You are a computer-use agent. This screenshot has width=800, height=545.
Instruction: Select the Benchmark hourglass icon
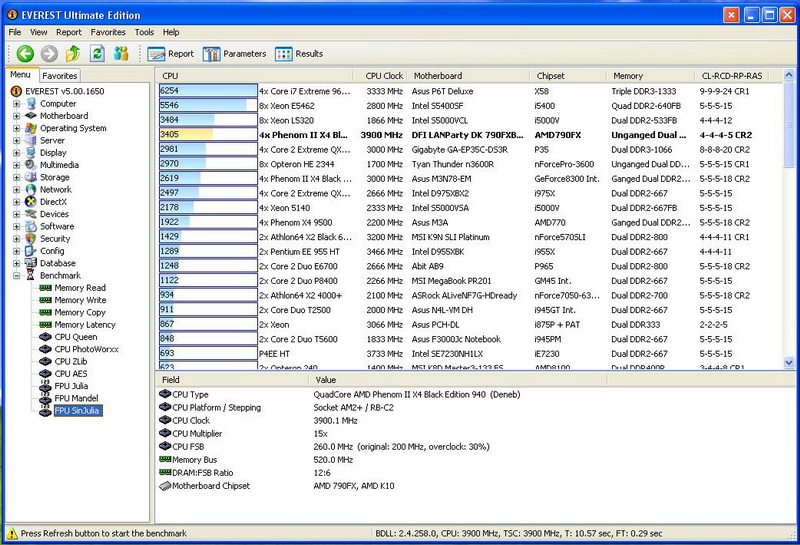31,275
